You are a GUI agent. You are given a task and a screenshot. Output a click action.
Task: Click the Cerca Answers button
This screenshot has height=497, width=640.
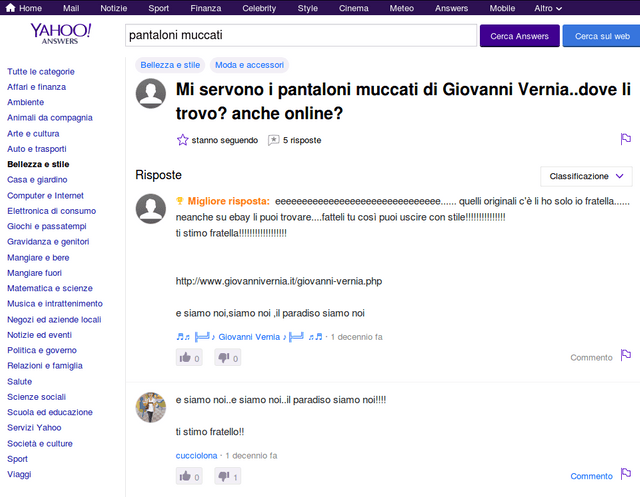pyautogui.click(x=520, y=36)
